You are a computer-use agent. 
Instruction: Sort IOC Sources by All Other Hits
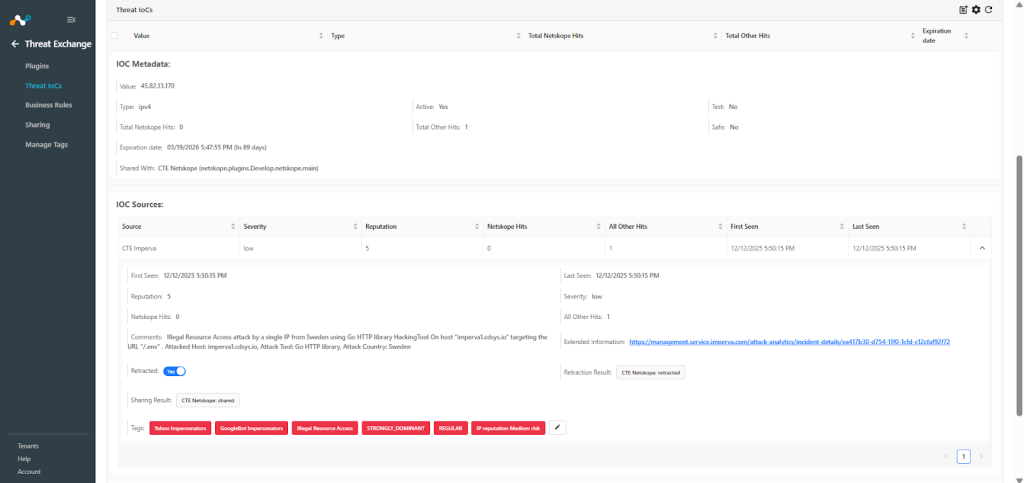[720, 226]
